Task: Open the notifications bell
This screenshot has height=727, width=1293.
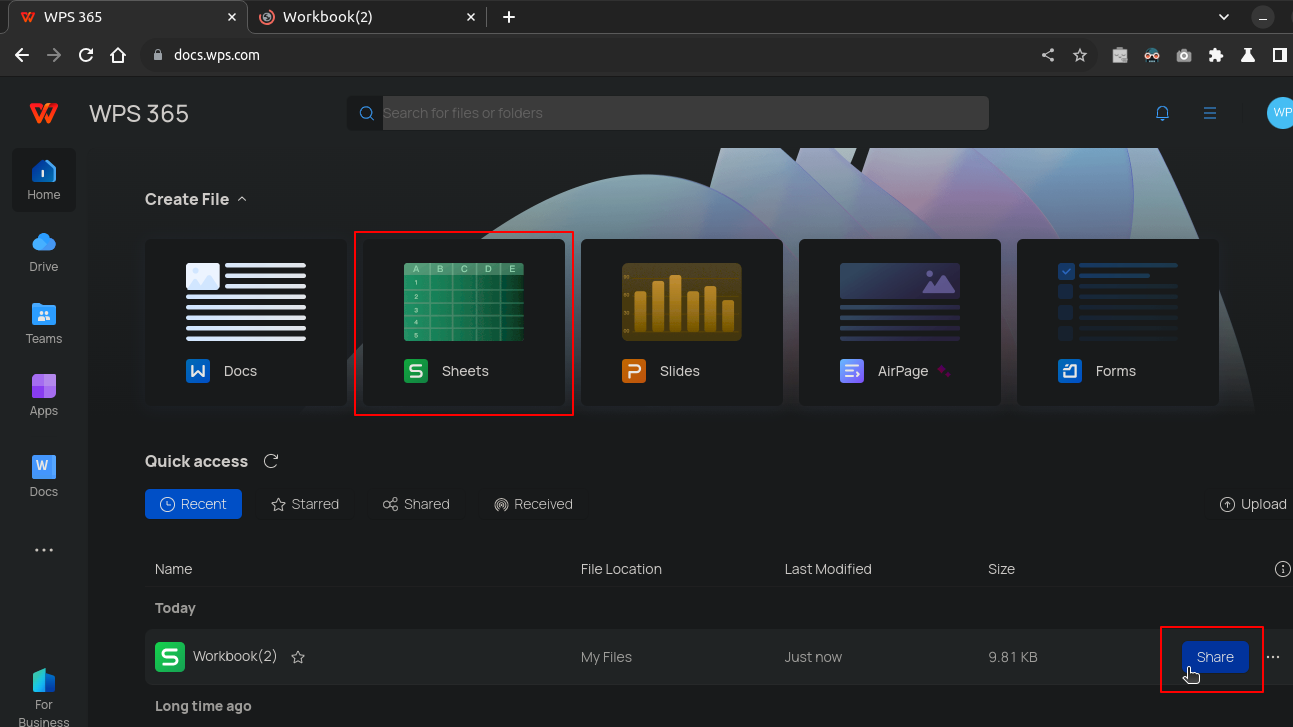Action: point(1162,113)
